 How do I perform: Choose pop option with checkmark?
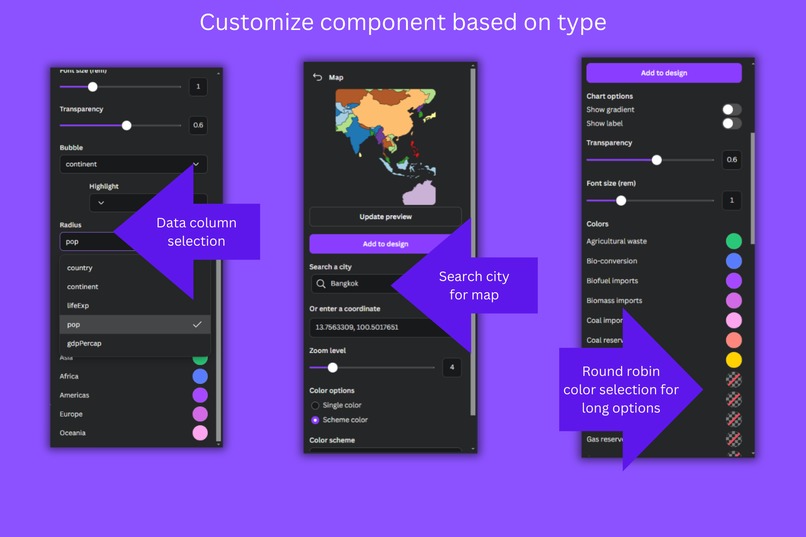[135, 324]
